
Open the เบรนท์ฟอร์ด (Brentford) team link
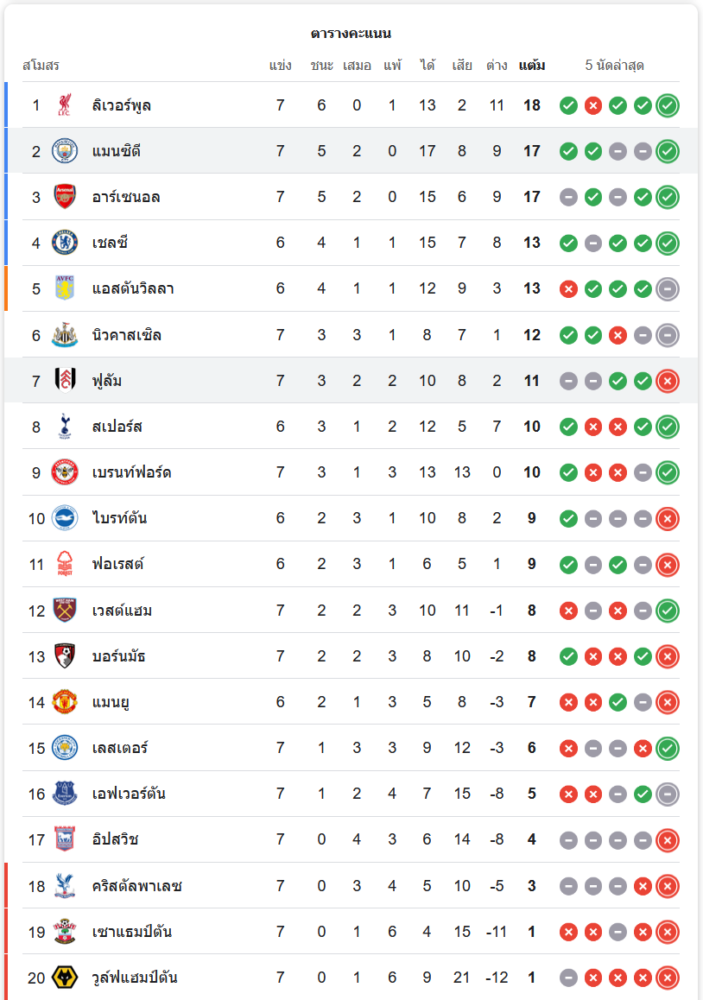coord(131,473)
